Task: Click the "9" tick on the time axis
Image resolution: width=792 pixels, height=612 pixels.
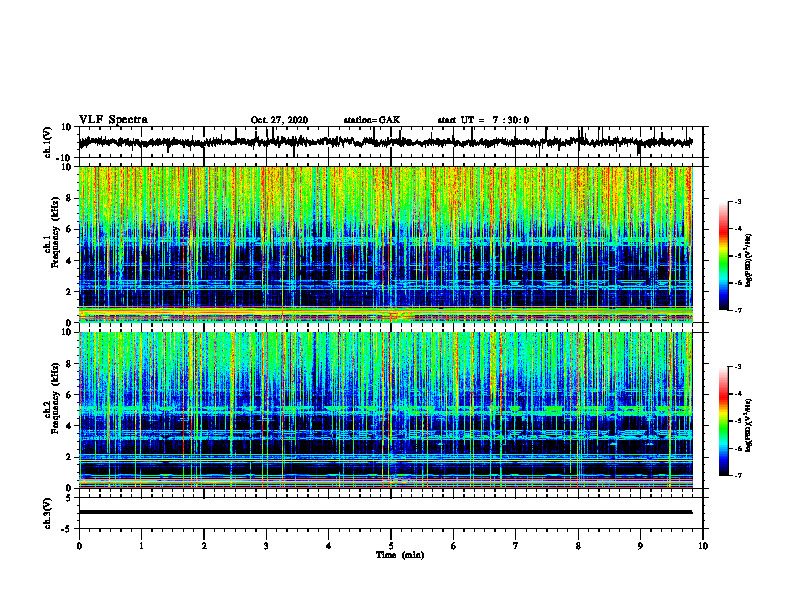Action: click(x=640, y=546)
